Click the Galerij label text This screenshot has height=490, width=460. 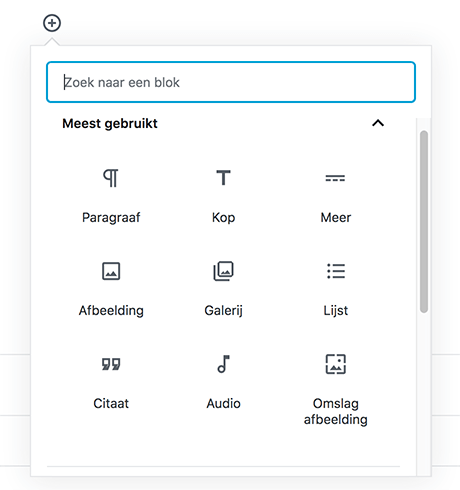point(223,311)
